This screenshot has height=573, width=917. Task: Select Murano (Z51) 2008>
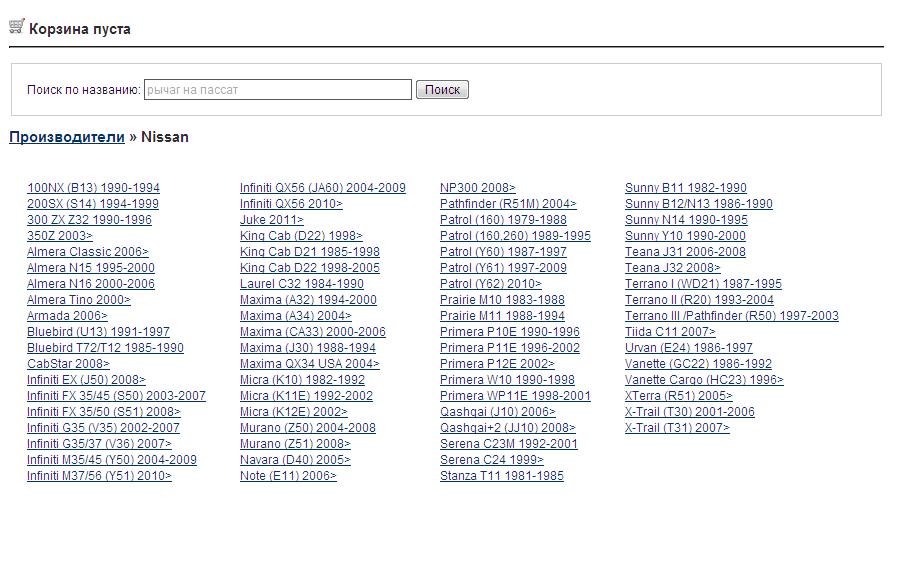click(x=295, y=444)
